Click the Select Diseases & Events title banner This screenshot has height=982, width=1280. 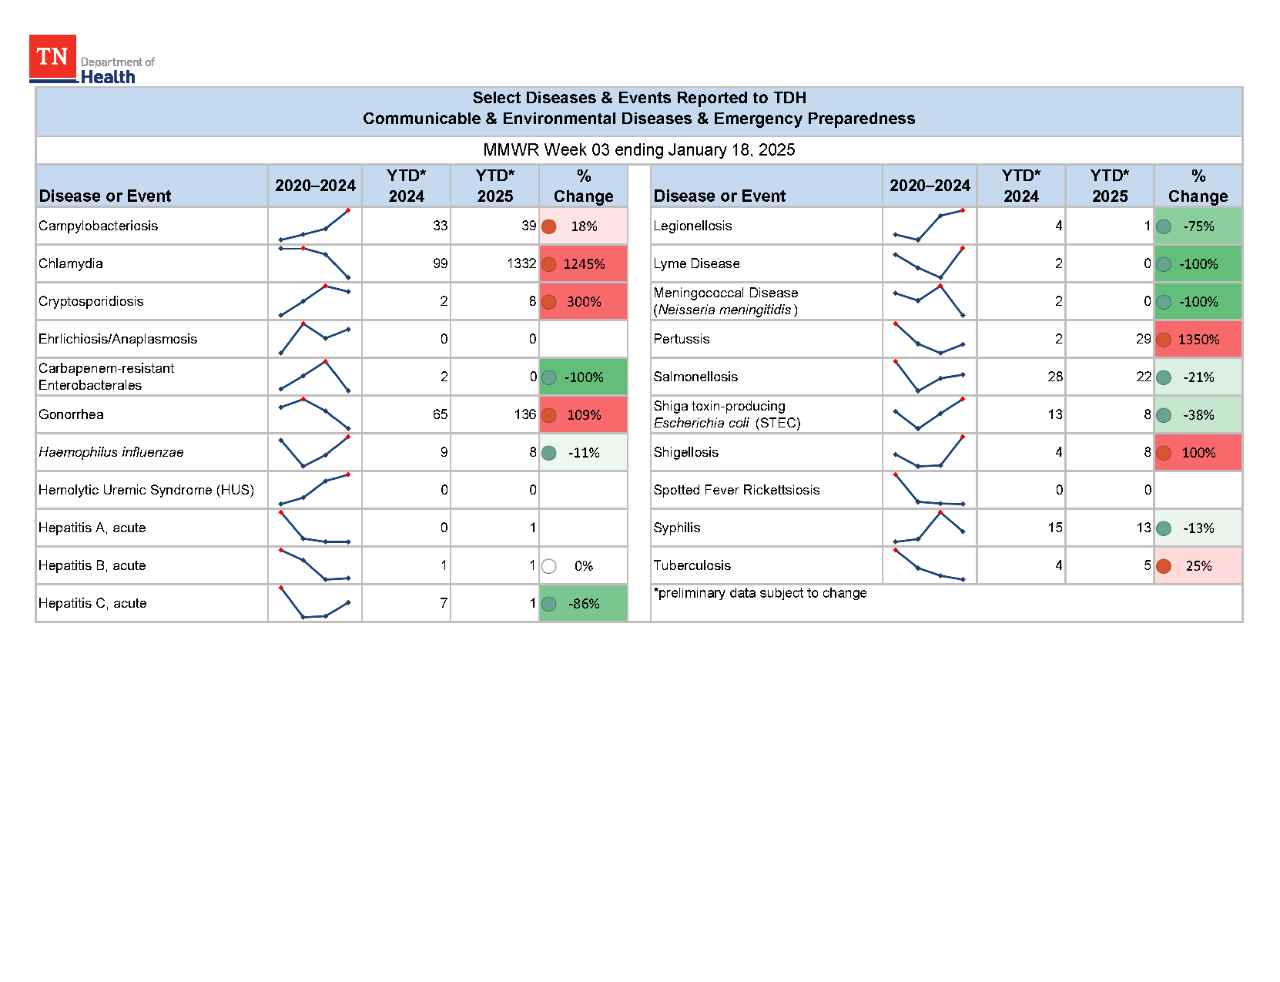(x=638, y=108)
